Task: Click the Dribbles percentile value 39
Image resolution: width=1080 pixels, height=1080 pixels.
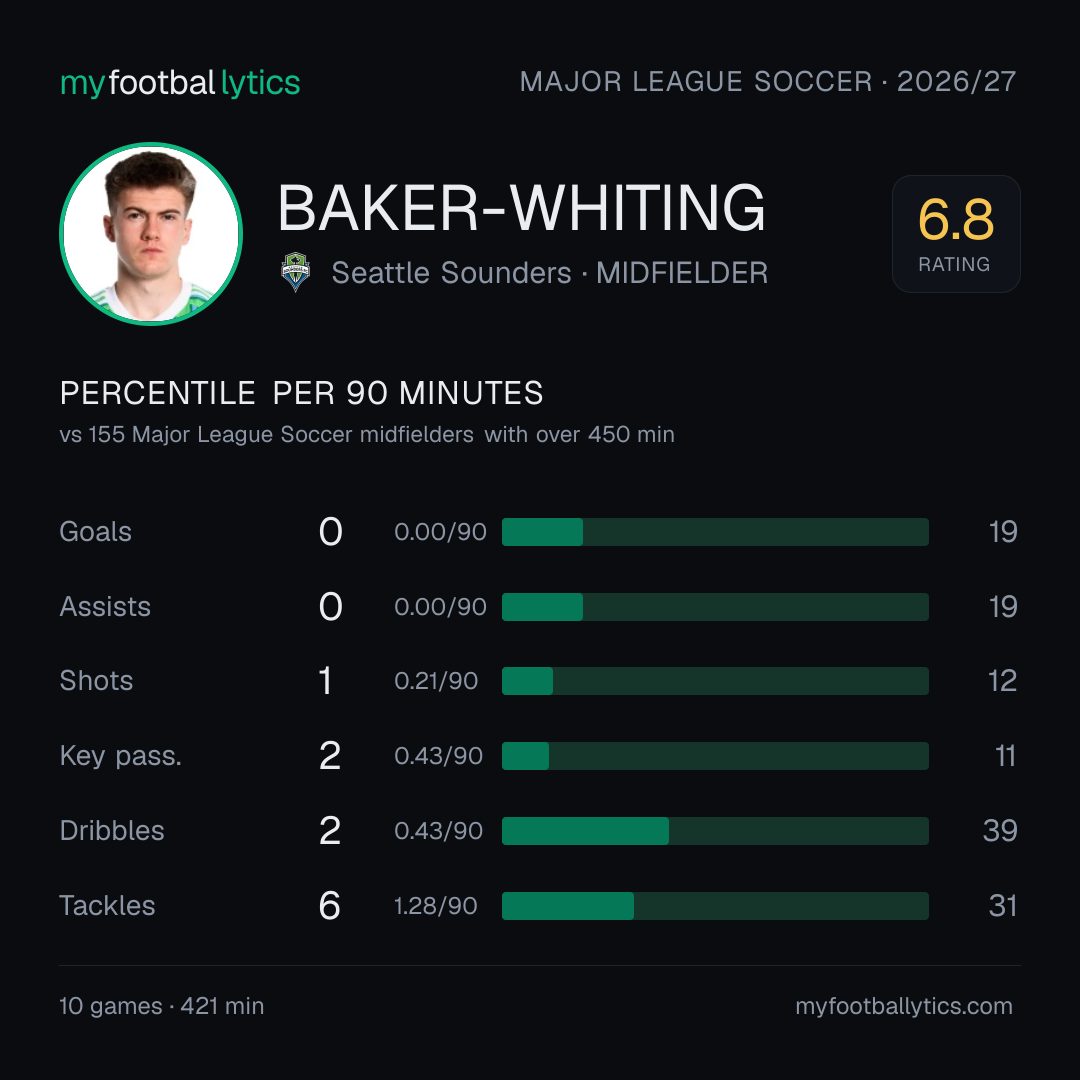Action: tap(1000, 831)
